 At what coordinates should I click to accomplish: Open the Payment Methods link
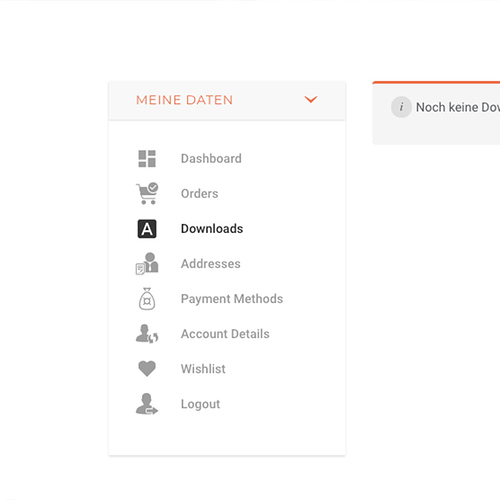coord(232,299)
